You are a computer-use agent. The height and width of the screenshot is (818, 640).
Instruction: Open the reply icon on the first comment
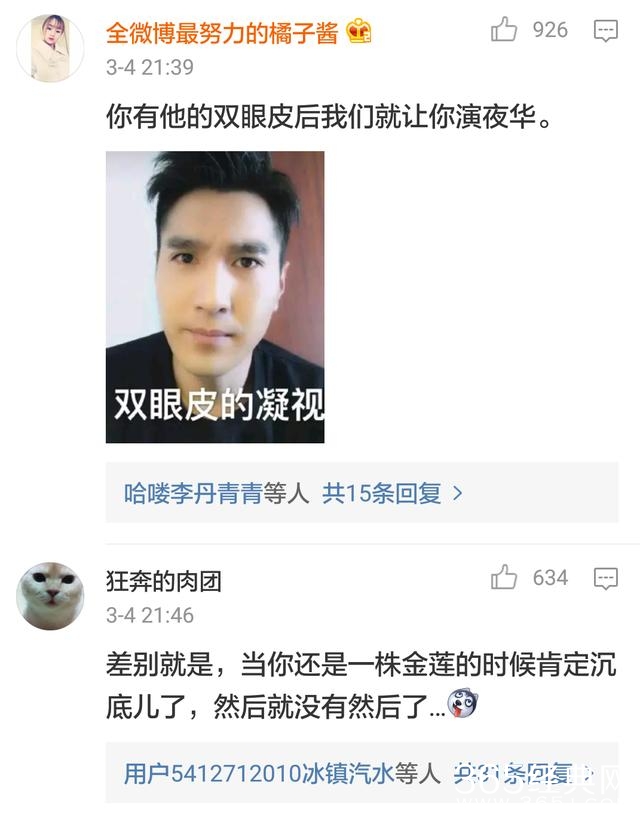click(x=606, y=31)
